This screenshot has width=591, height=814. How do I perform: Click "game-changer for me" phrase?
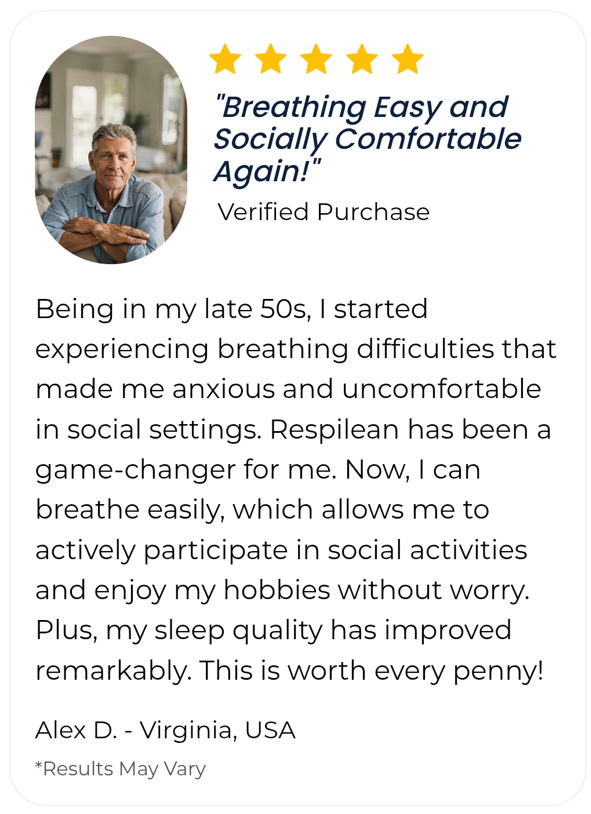tap(186, 470)
